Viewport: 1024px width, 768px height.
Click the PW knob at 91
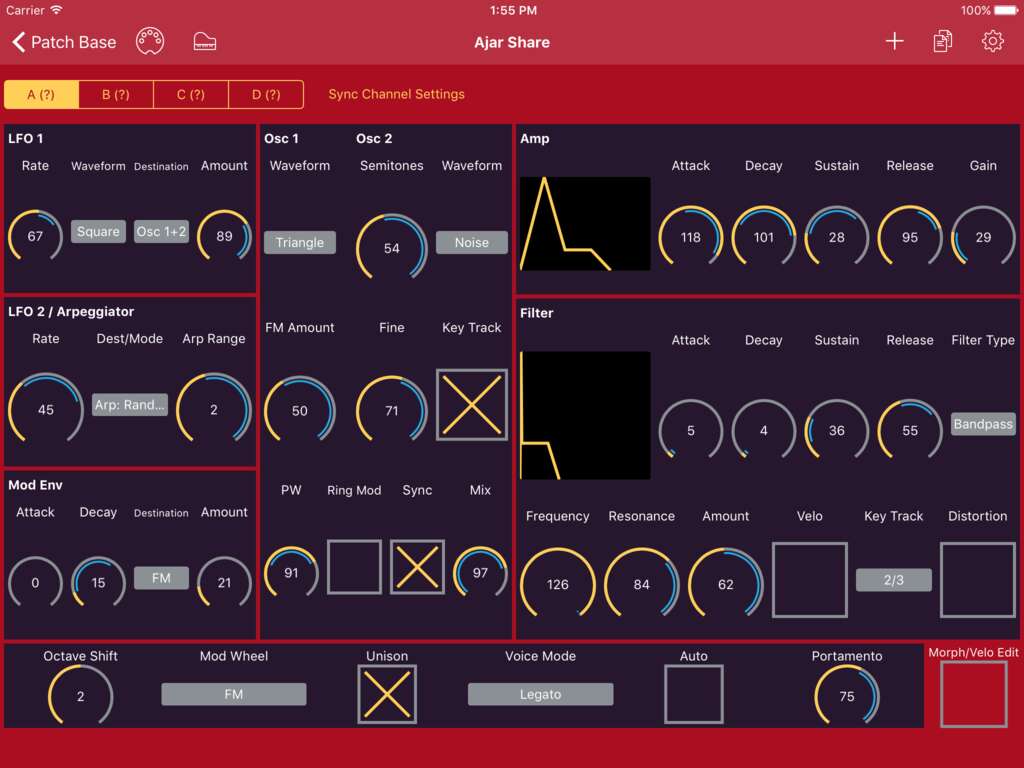pyautogui.click(x=291, y=573)
